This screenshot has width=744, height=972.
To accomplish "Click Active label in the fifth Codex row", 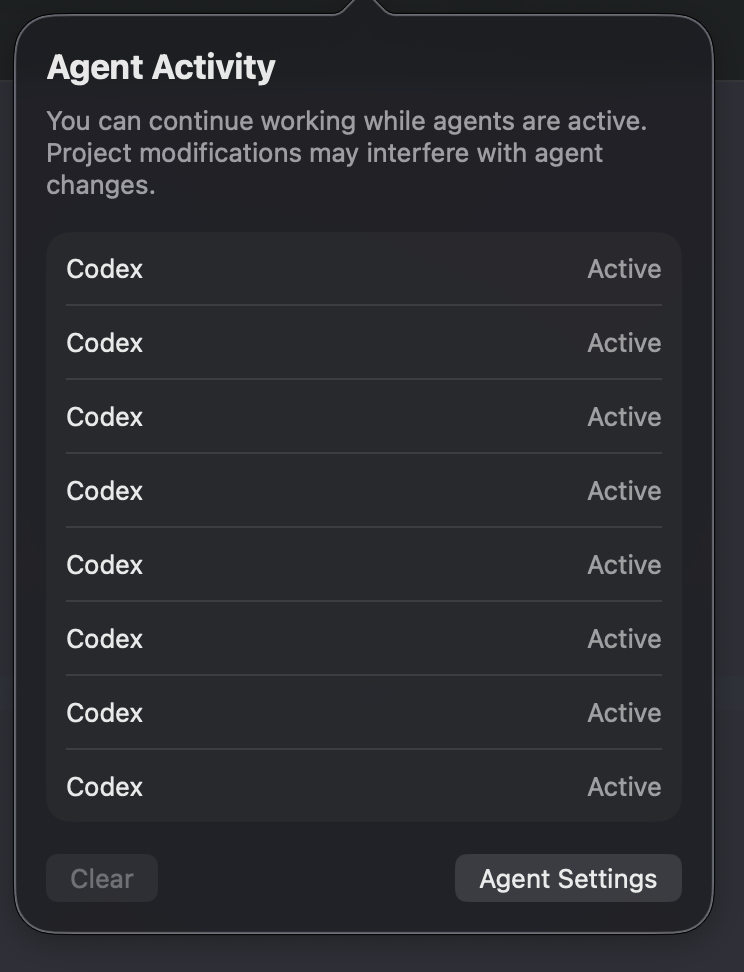I will (624, 565).
